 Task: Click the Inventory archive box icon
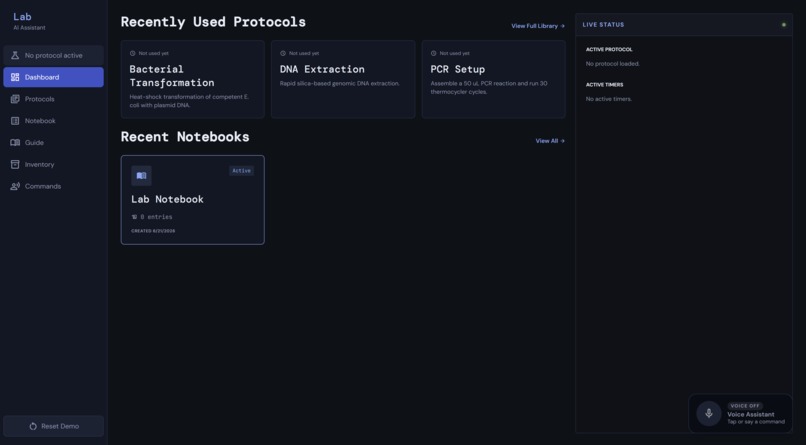pos(15,164)
